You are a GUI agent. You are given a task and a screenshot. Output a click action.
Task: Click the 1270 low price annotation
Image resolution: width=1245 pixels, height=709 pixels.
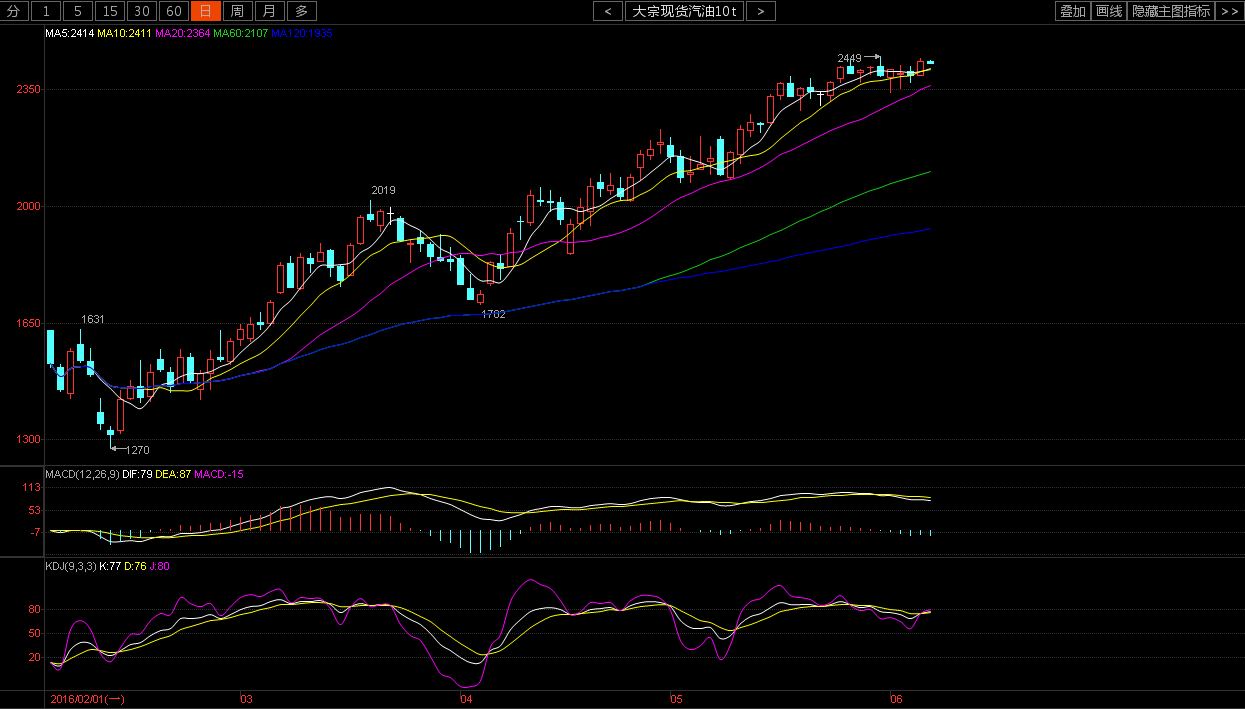[137, 450]
